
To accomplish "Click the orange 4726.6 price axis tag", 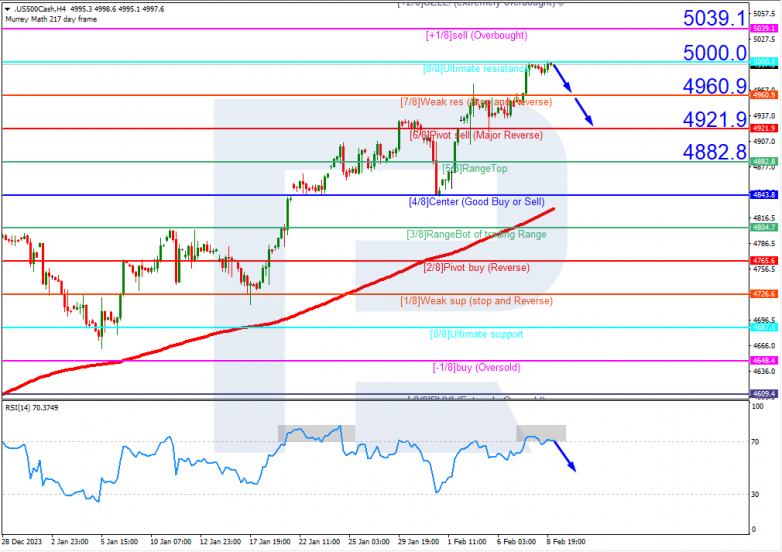I will click(x=764, y=294).
